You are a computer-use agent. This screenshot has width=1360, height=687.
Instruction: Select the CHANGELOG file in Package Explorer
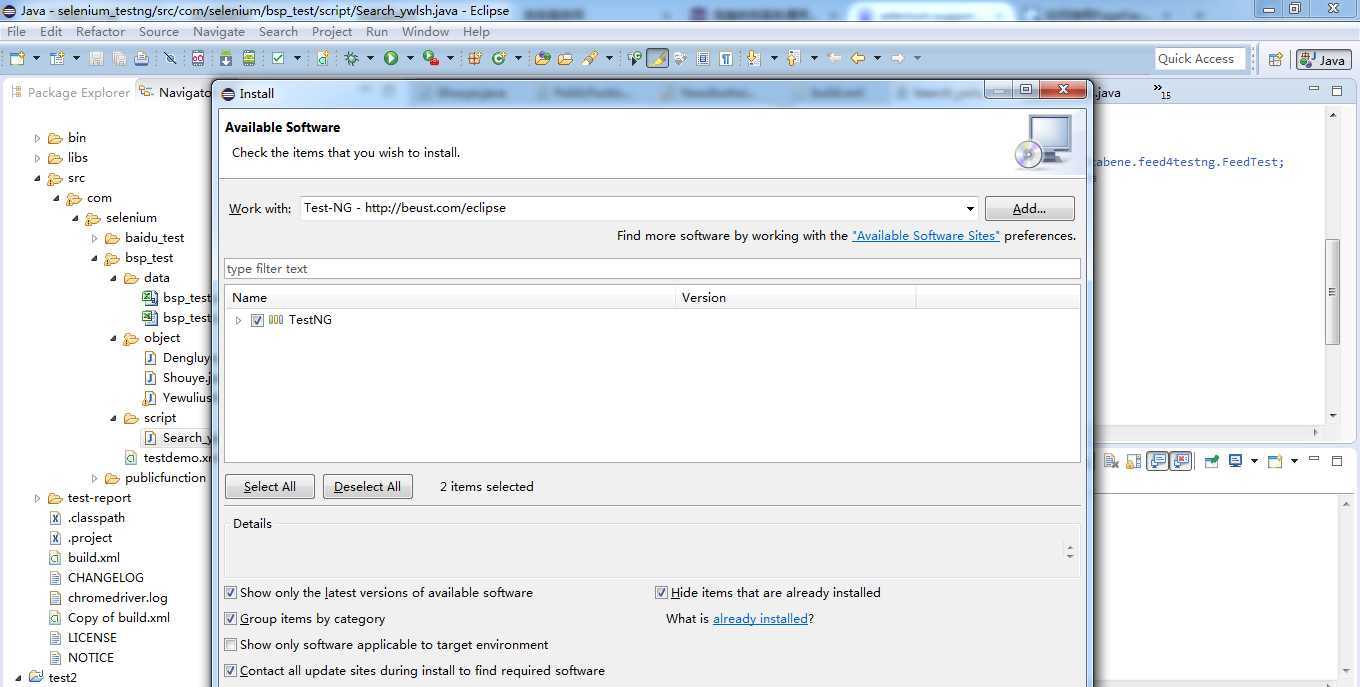pyautogui.click(x=105, y=578)
